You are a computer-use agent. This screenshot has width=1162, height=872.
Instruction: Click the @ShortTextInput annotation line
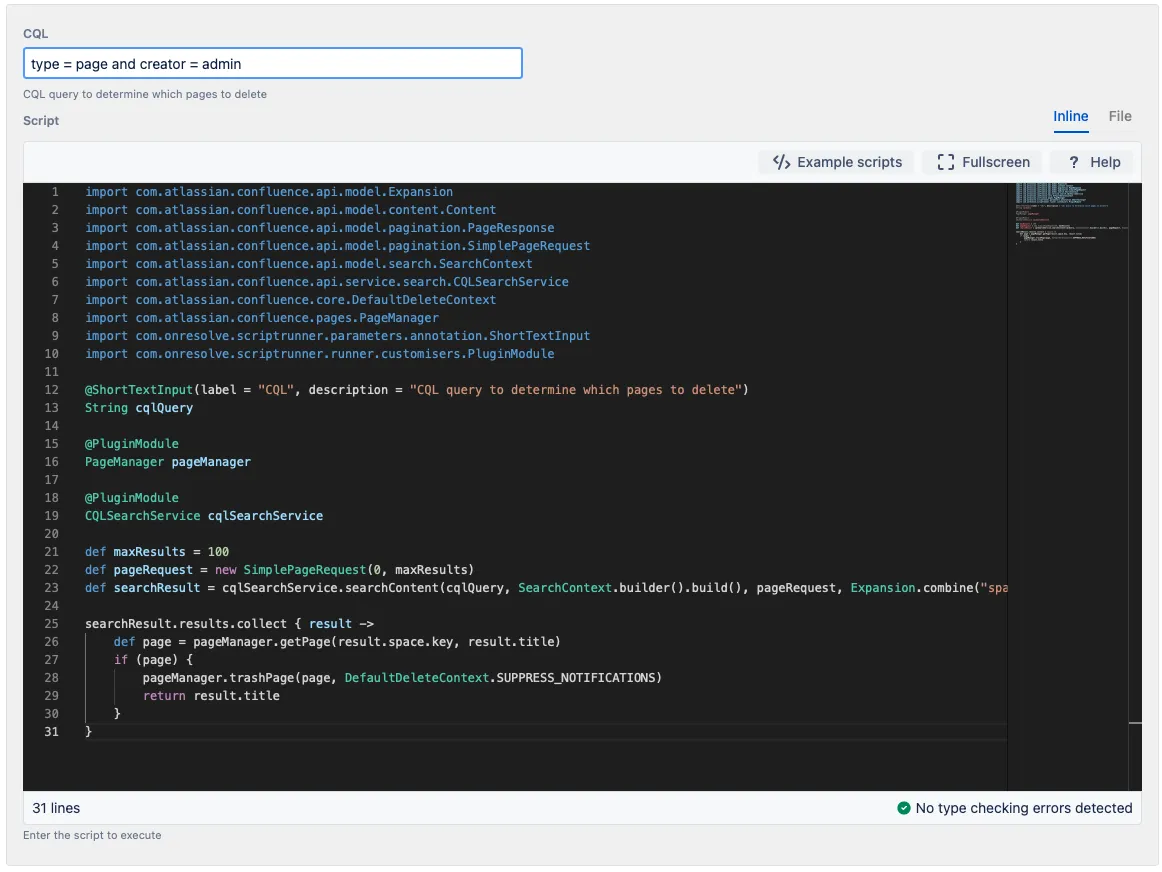[x=416, y=390]
